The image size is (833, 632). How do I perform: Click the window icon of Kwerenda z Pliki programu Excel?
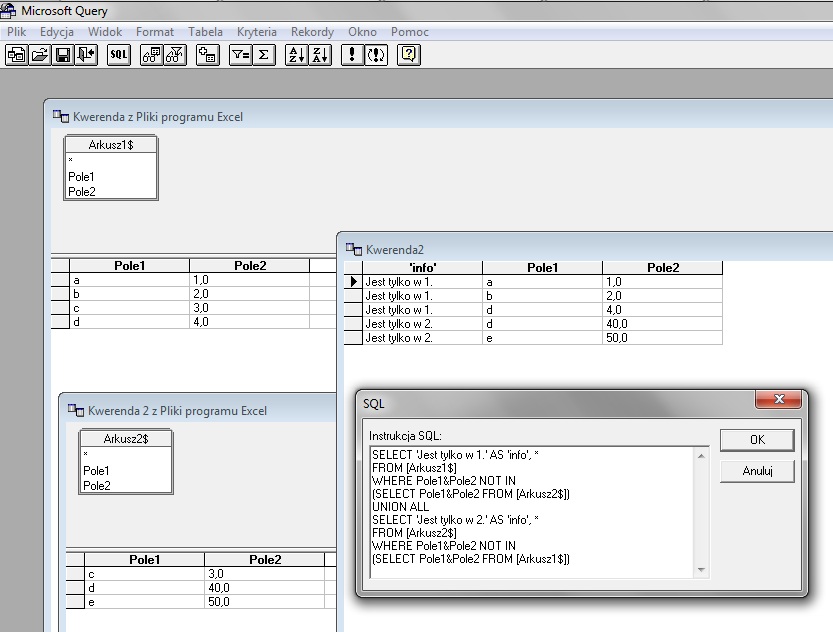click(x=61, y=116)
